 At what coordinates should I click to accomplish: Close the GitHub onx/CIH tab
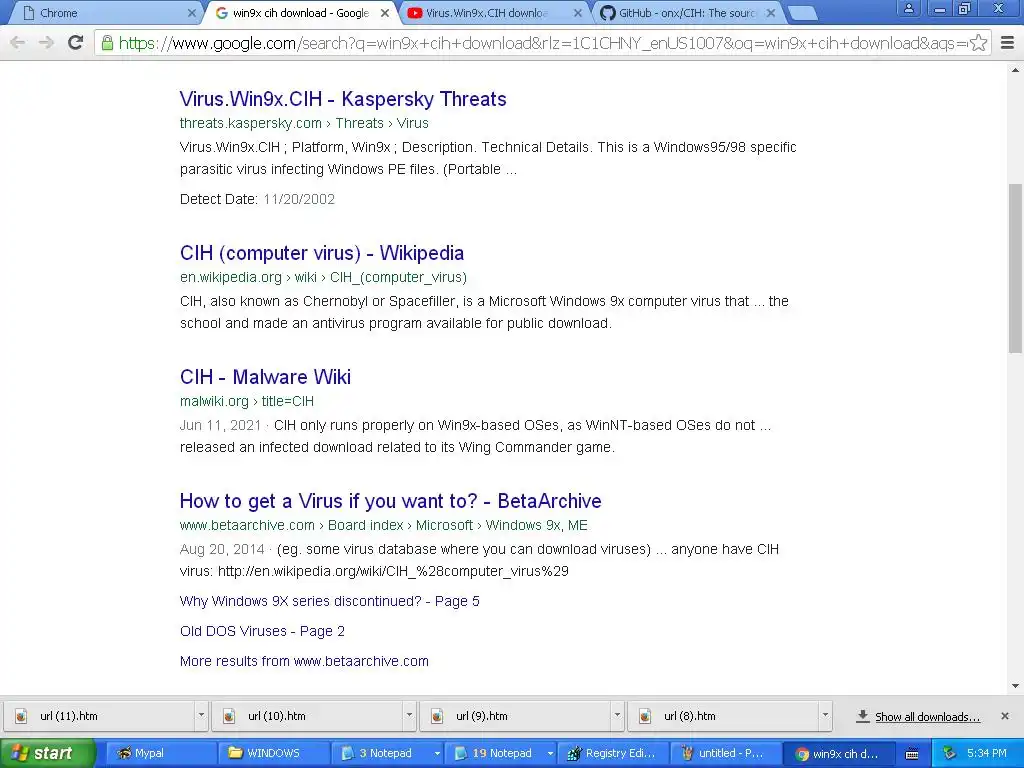coord(771,13)
